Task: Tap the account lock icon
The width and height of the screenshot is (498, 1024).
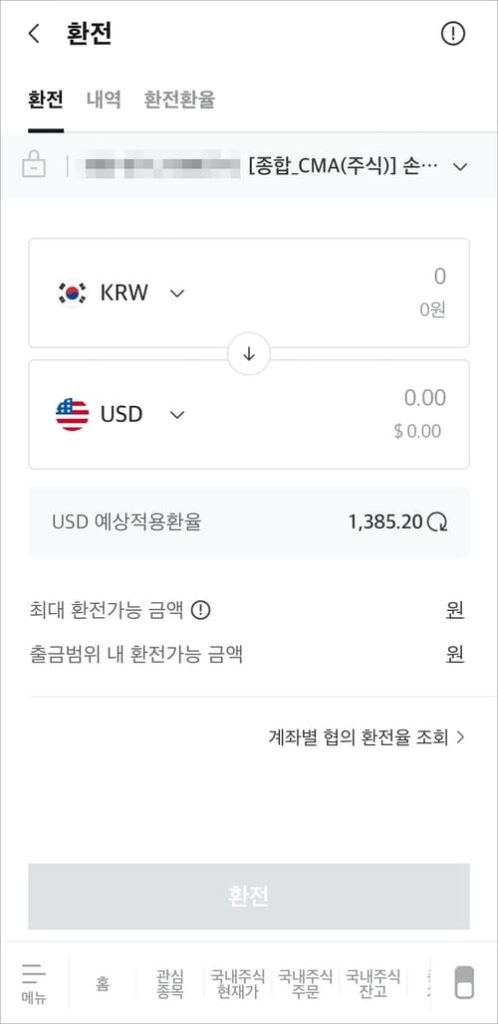Action: (34, 166)
